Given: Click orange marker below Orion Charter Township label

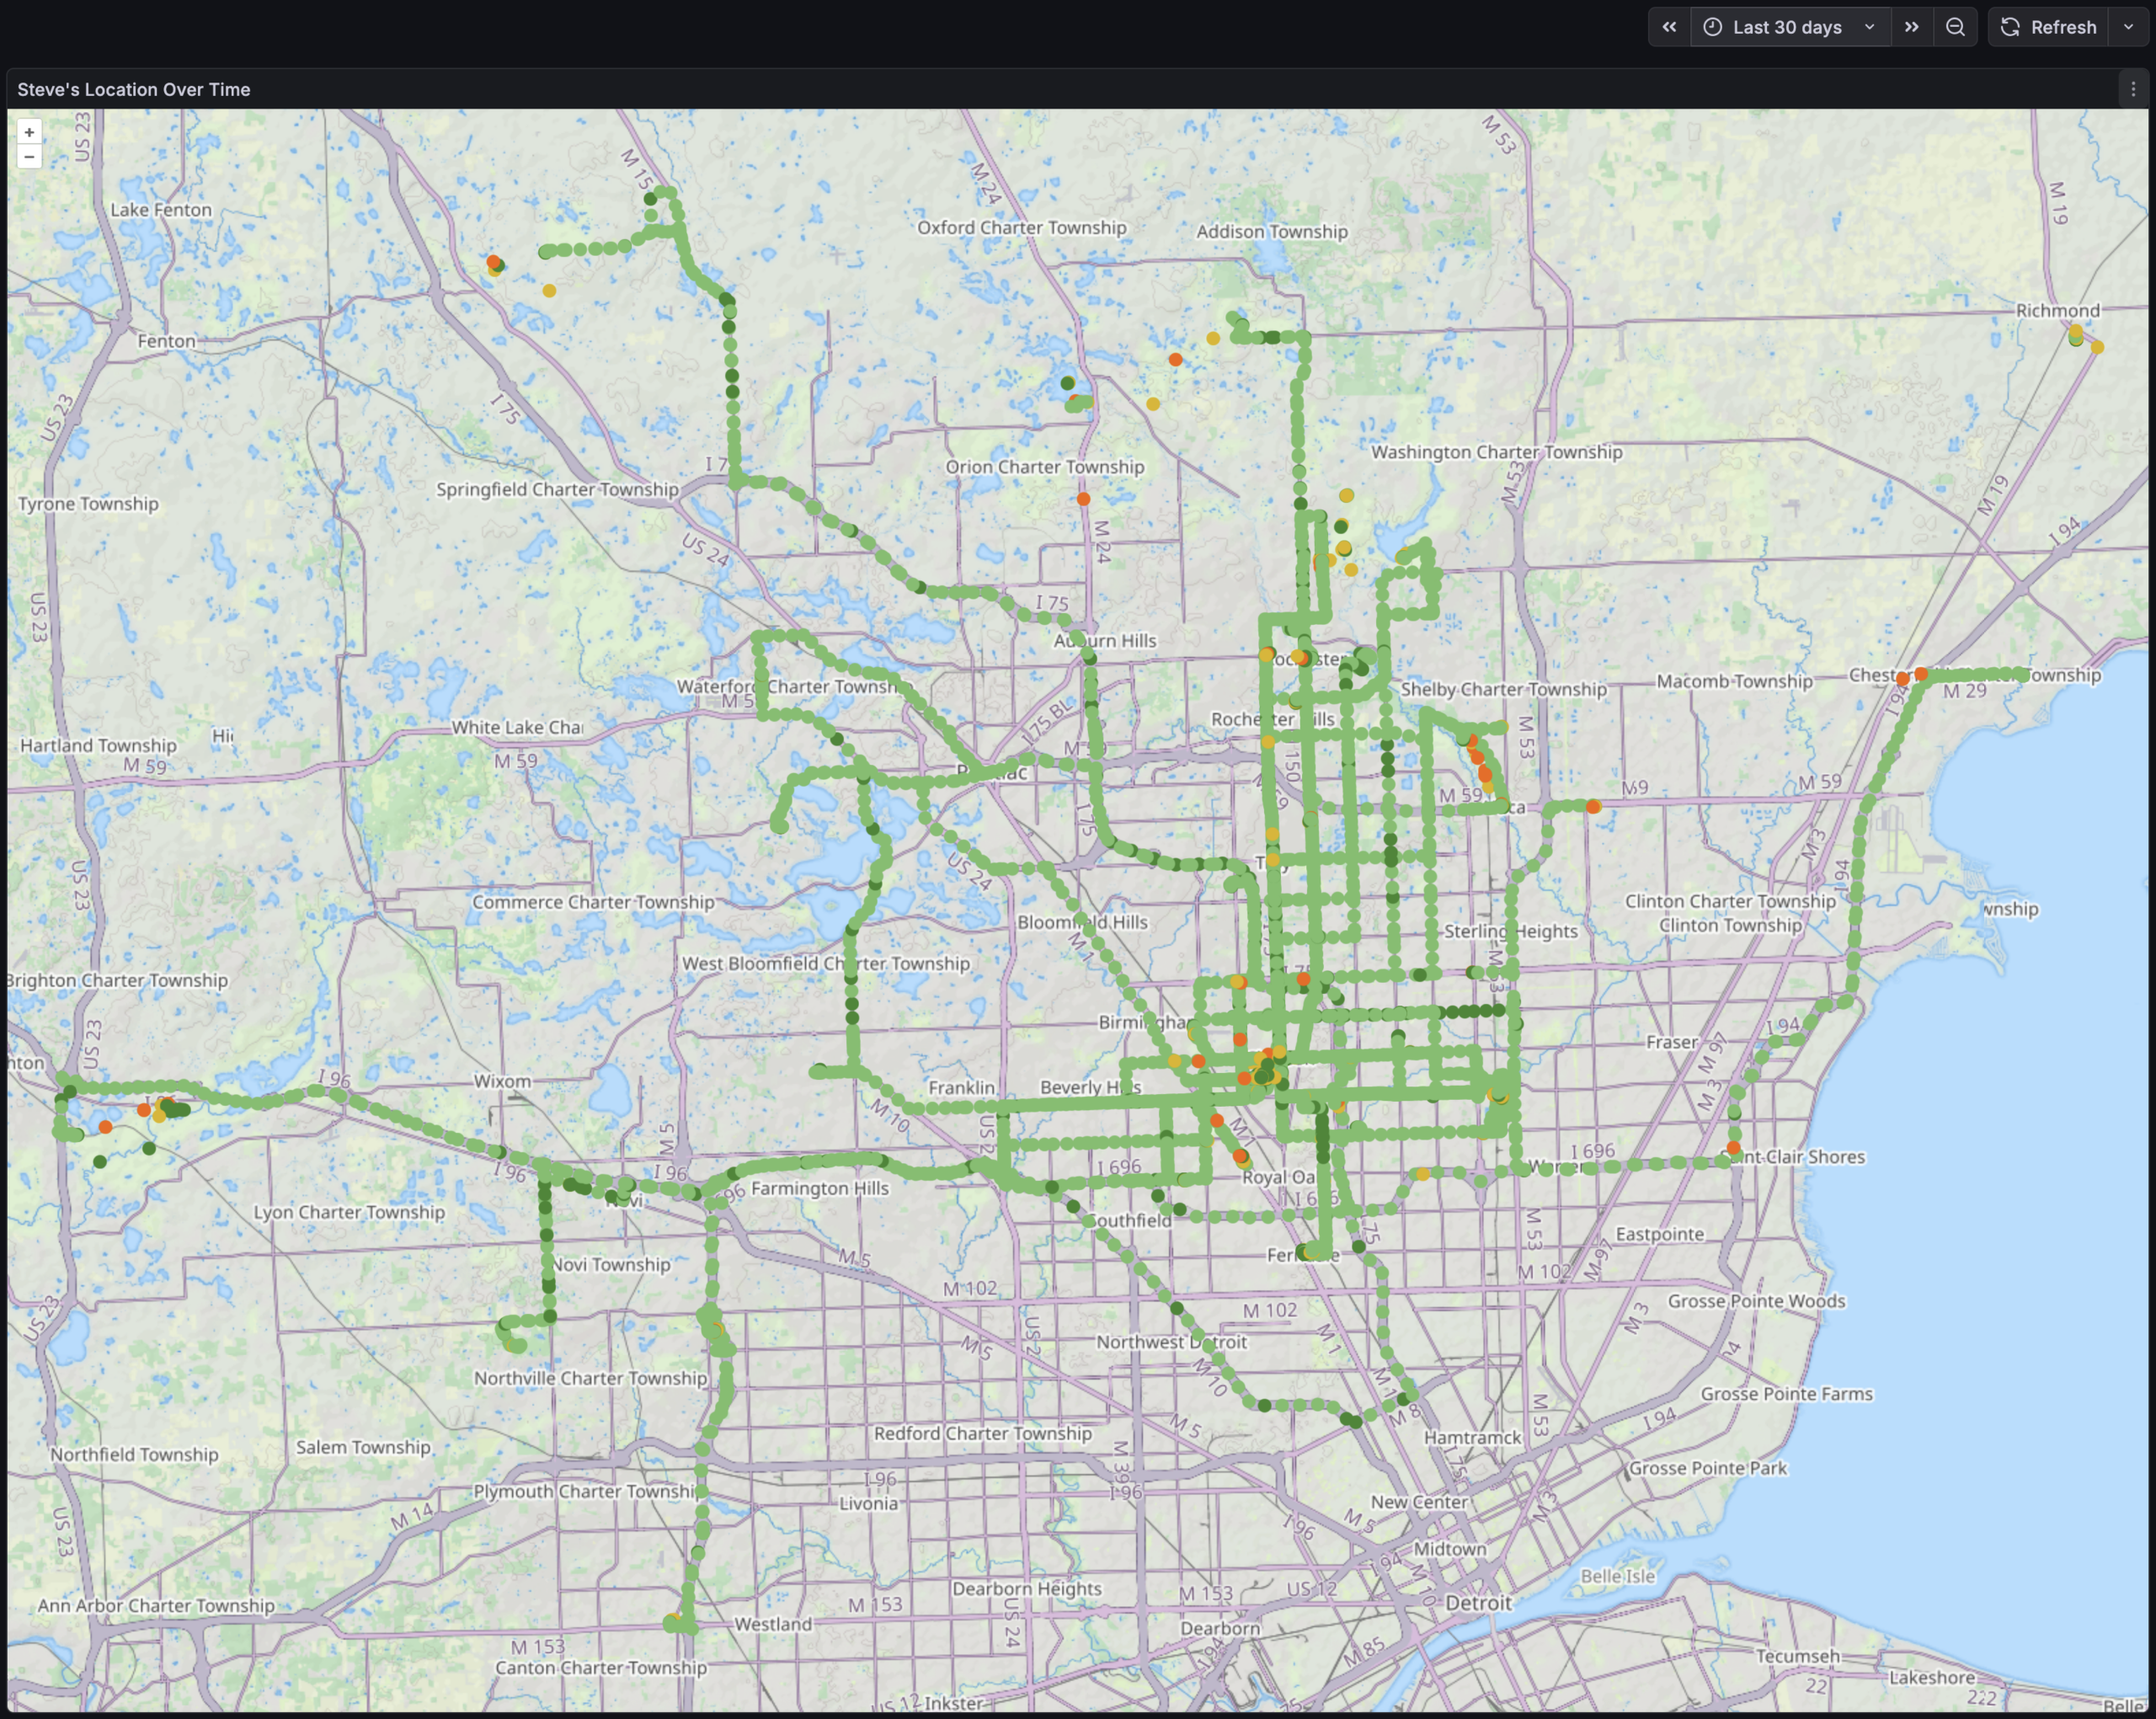Looking at the screenshot, I should (1083, 498).
